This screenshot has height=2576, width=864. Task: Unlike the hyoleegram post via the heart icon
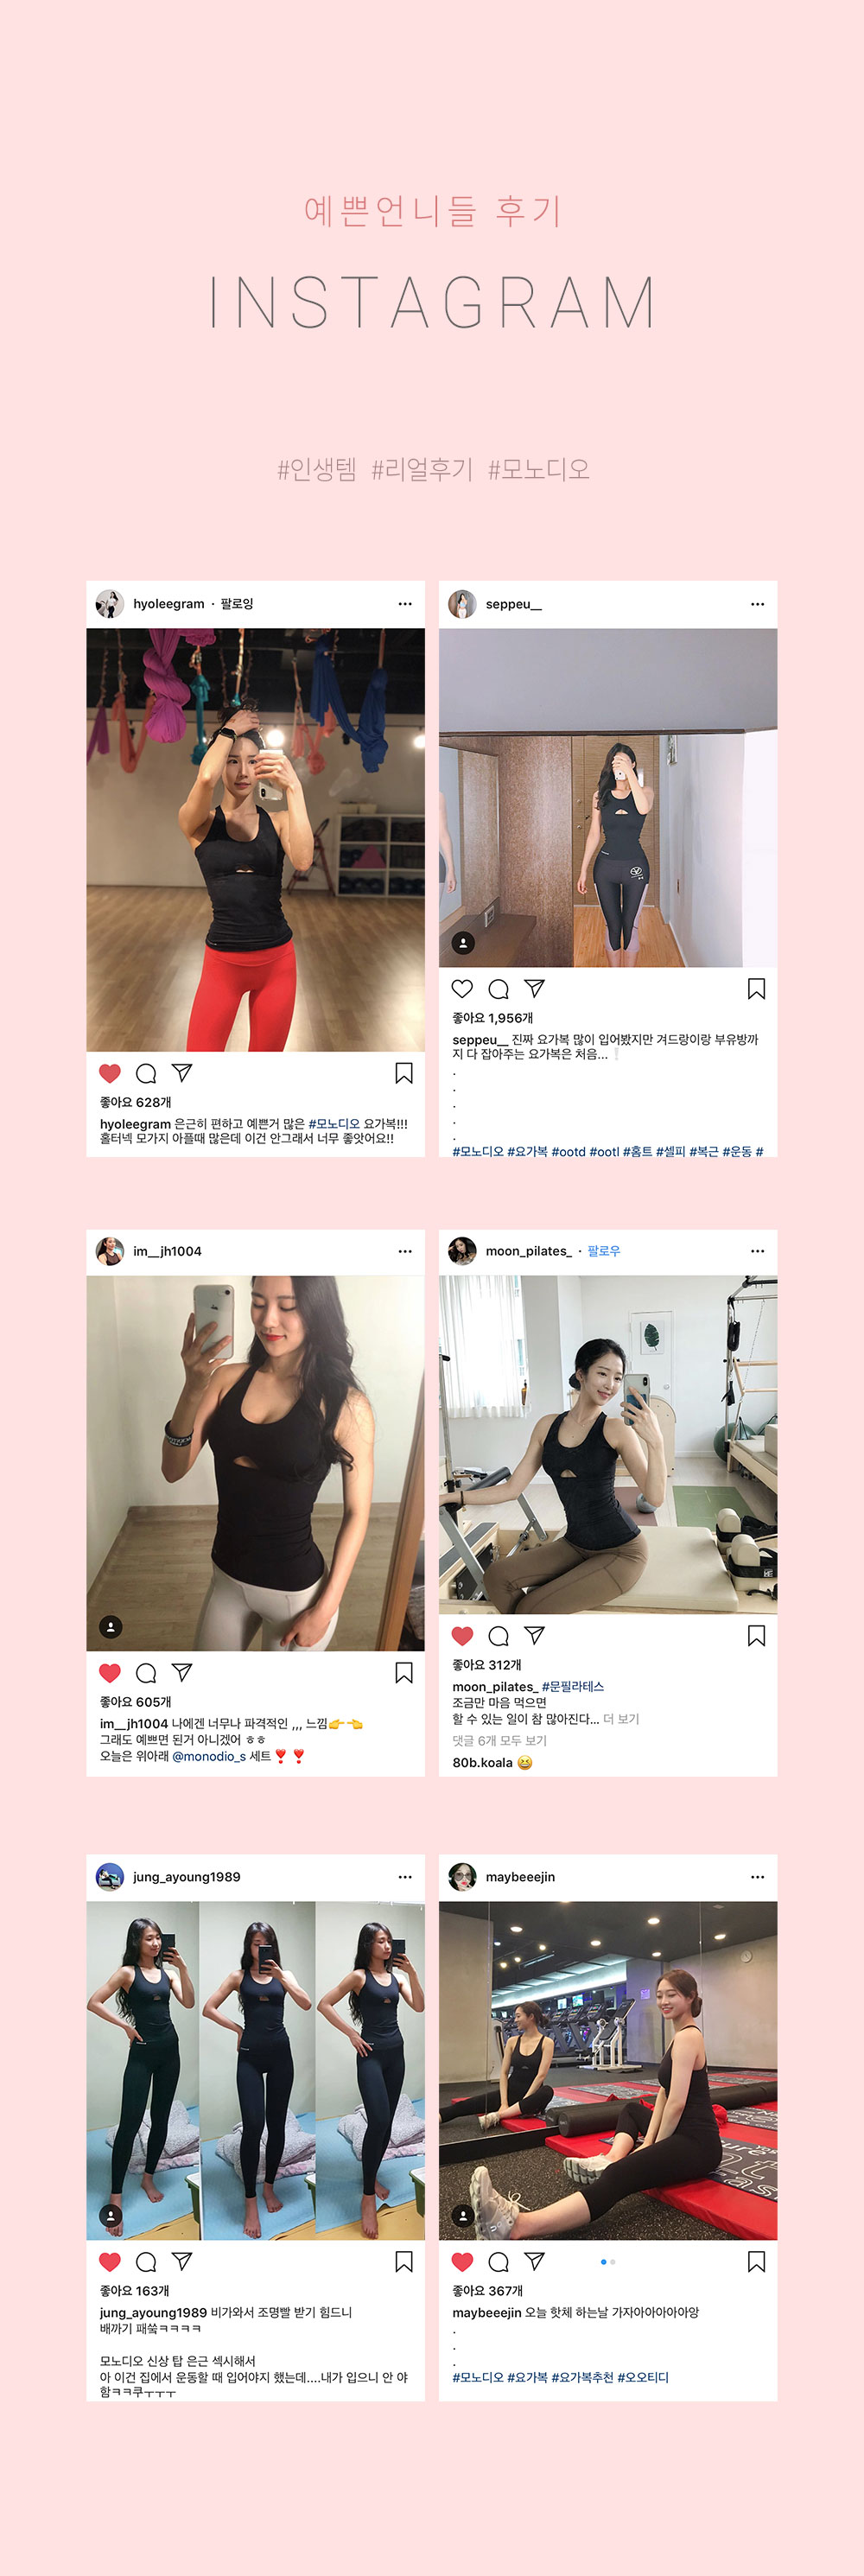click(110, 1073)
